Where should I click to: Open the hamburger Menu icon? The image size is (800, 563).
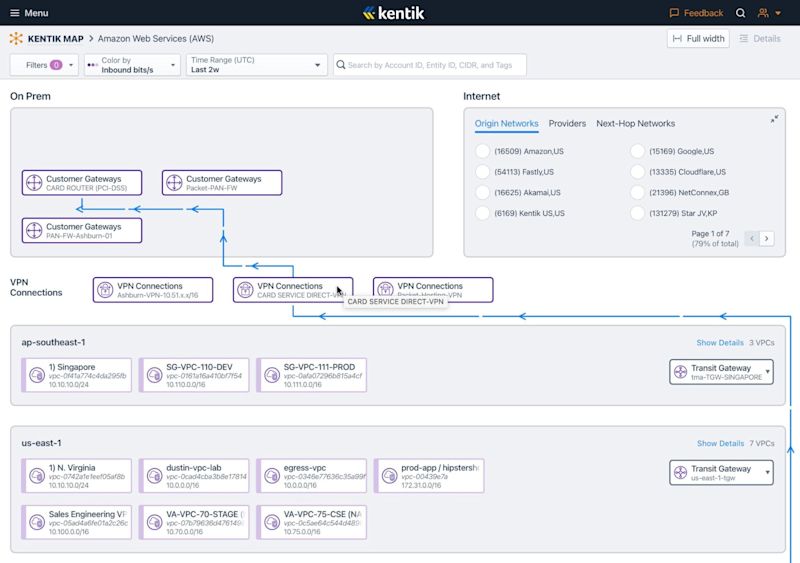15,13
